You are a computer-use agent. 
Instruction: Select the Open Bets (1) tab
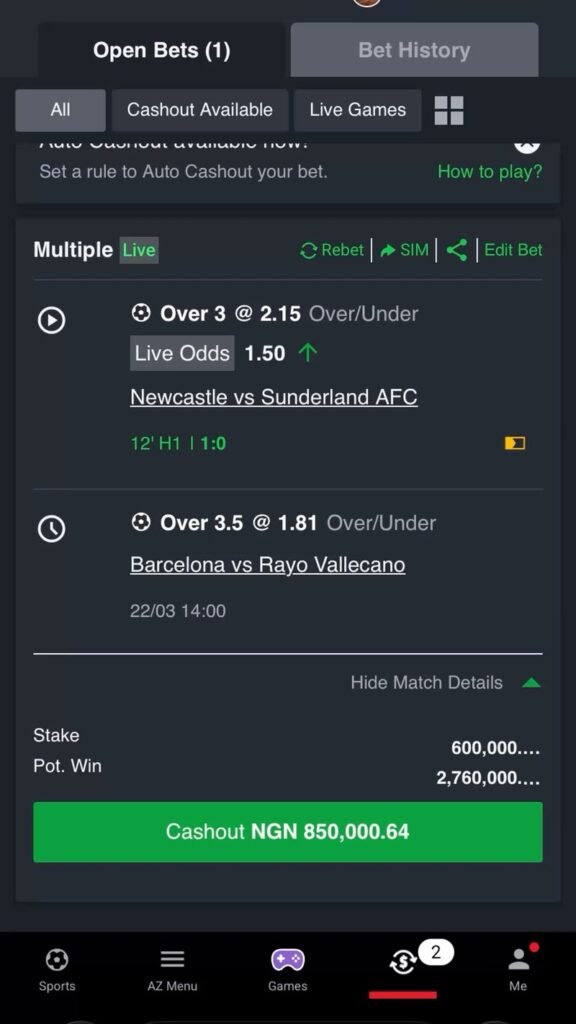coord(161,50)
